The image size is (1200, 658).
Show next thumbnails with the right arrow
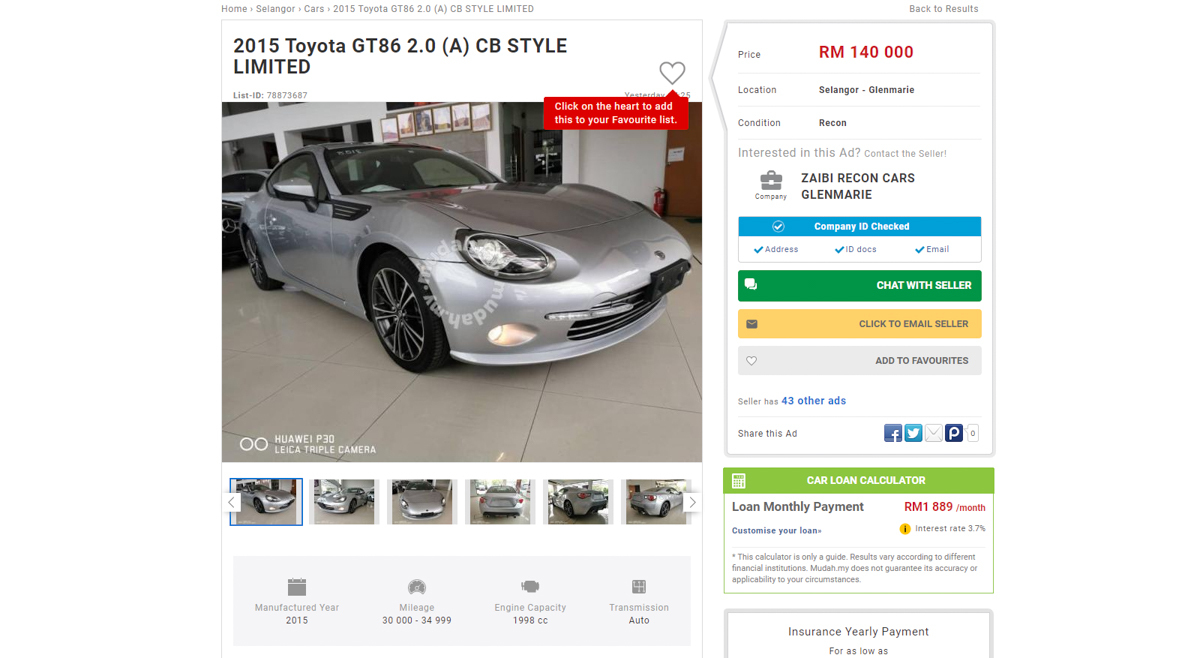click(692, 502)
